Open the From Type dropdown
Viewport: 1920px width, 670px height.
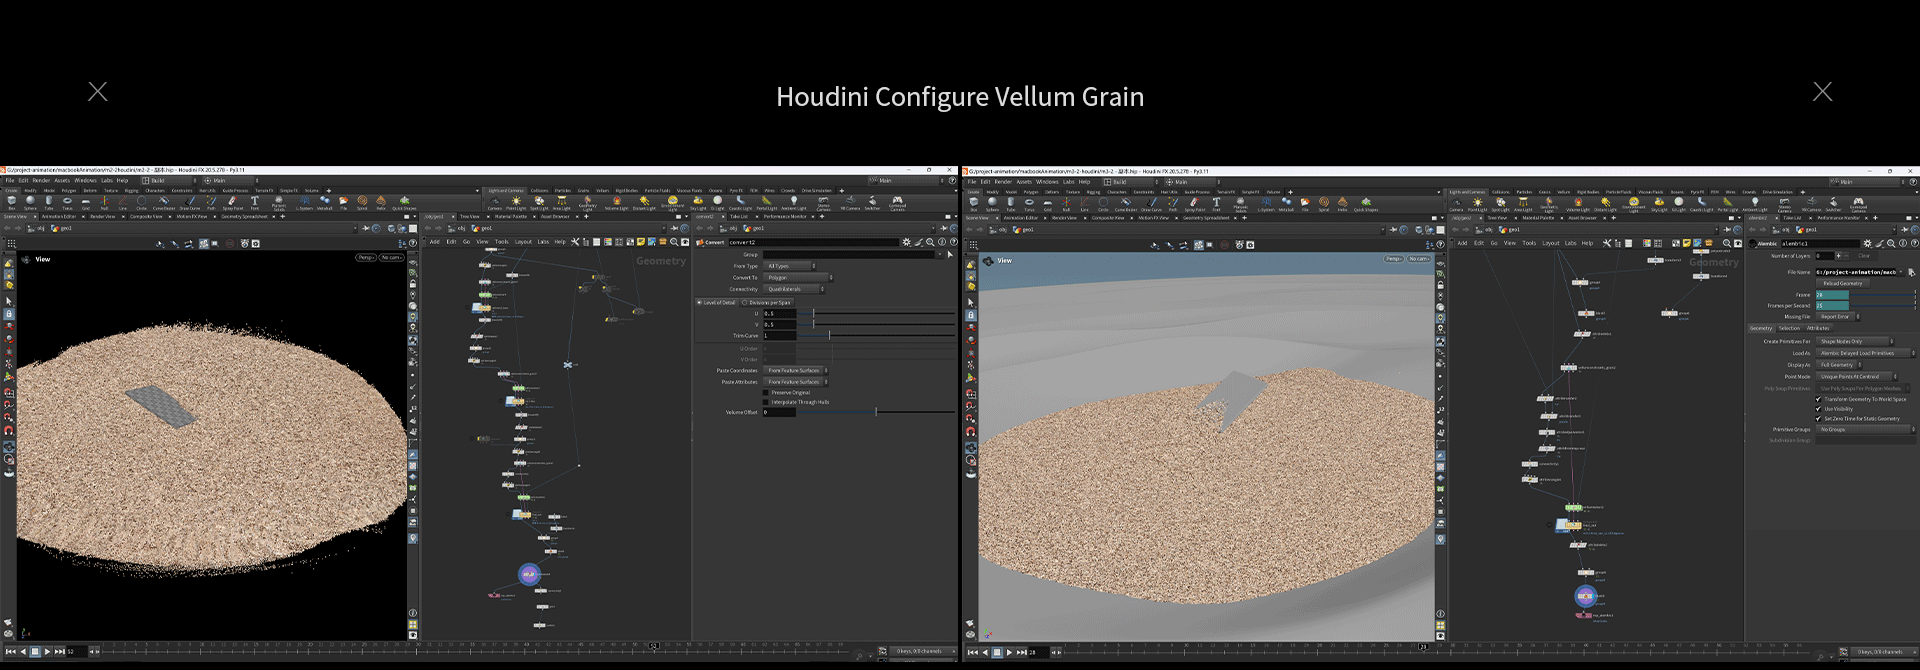(x=790, y=266)
